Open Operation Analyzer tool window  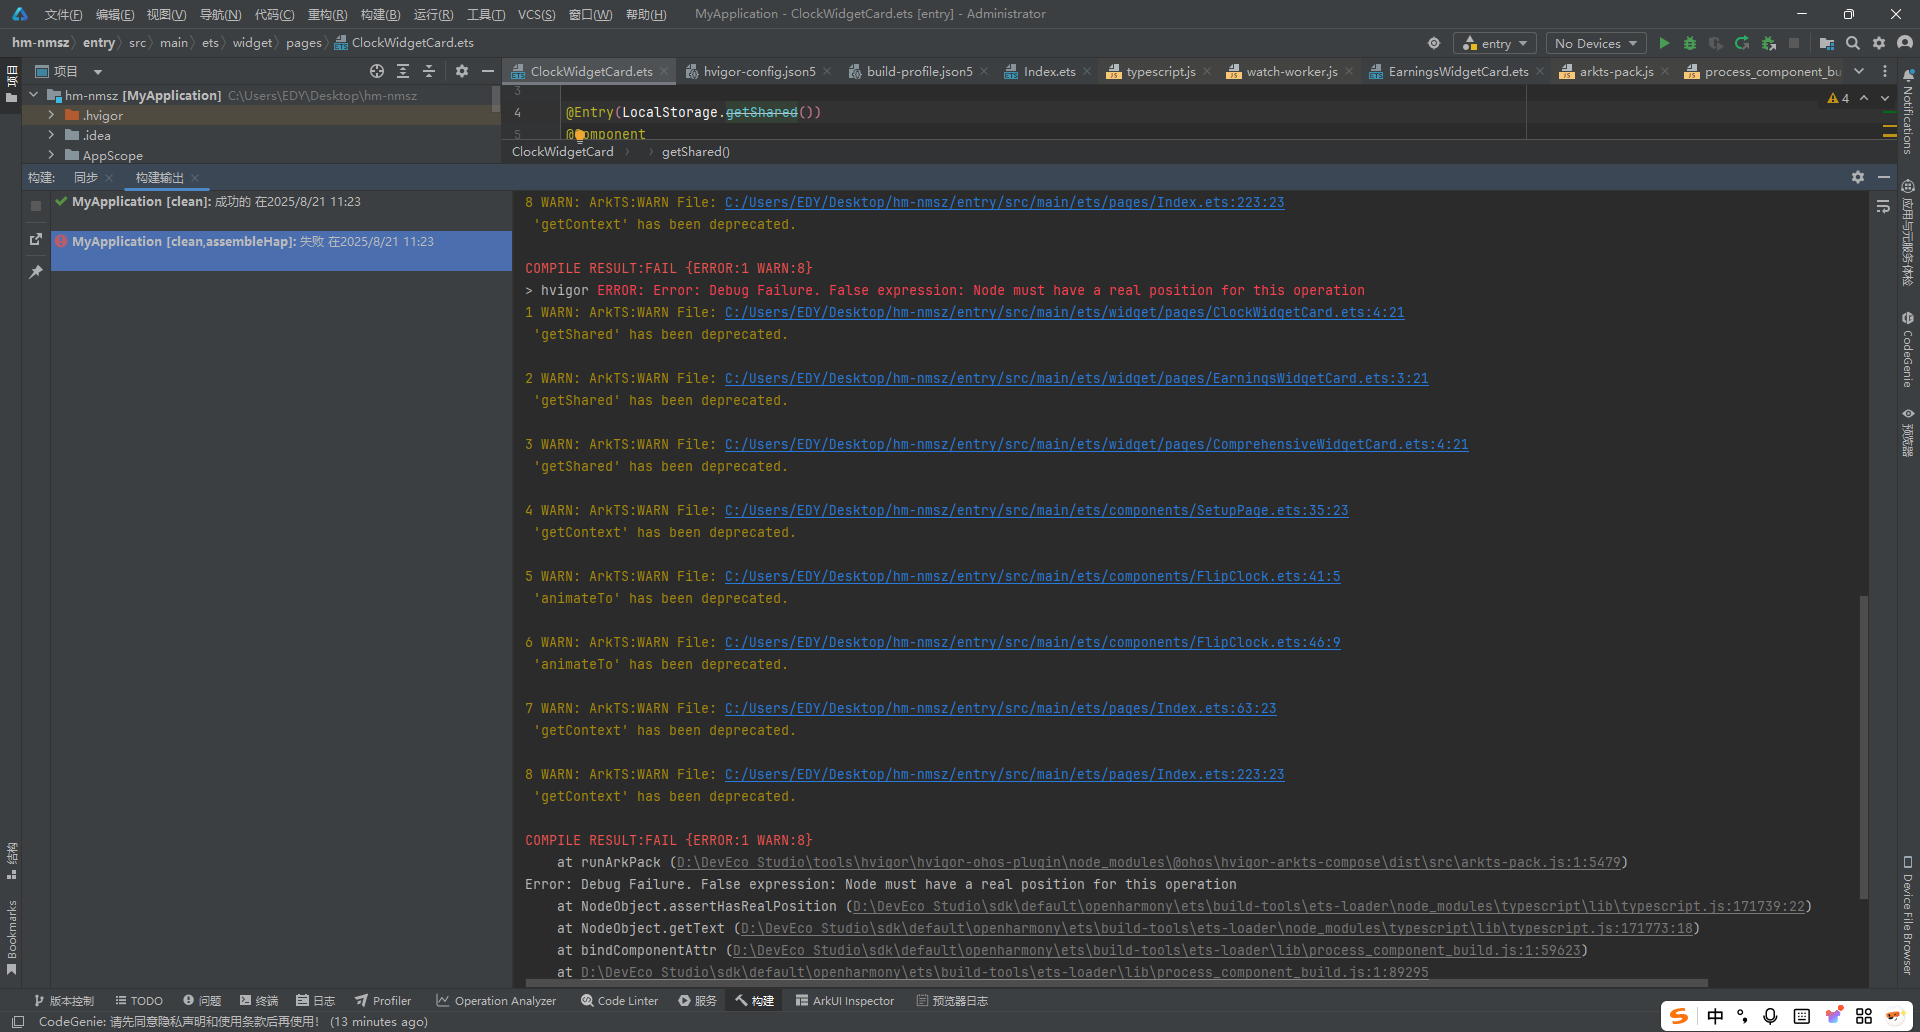[496, 1001]
